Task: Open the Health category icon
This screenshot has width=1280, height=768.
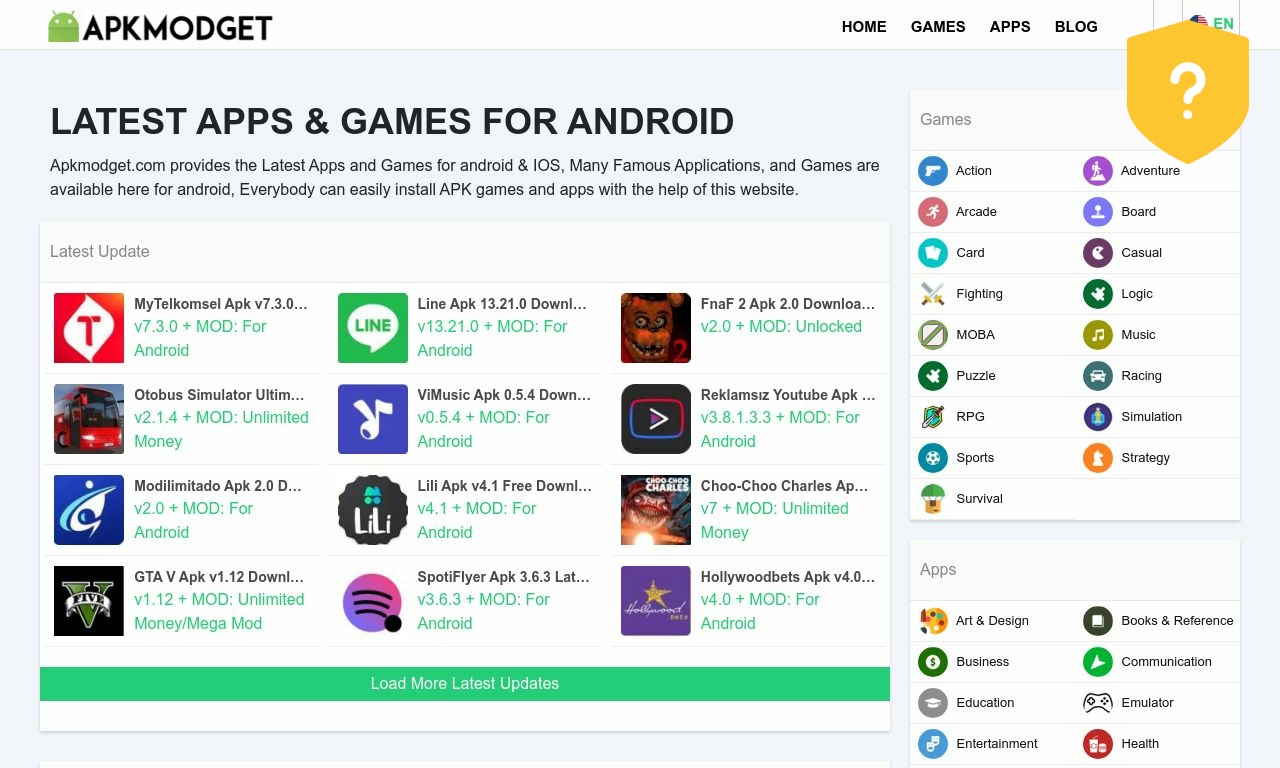Action: [x=1098, y=744]
